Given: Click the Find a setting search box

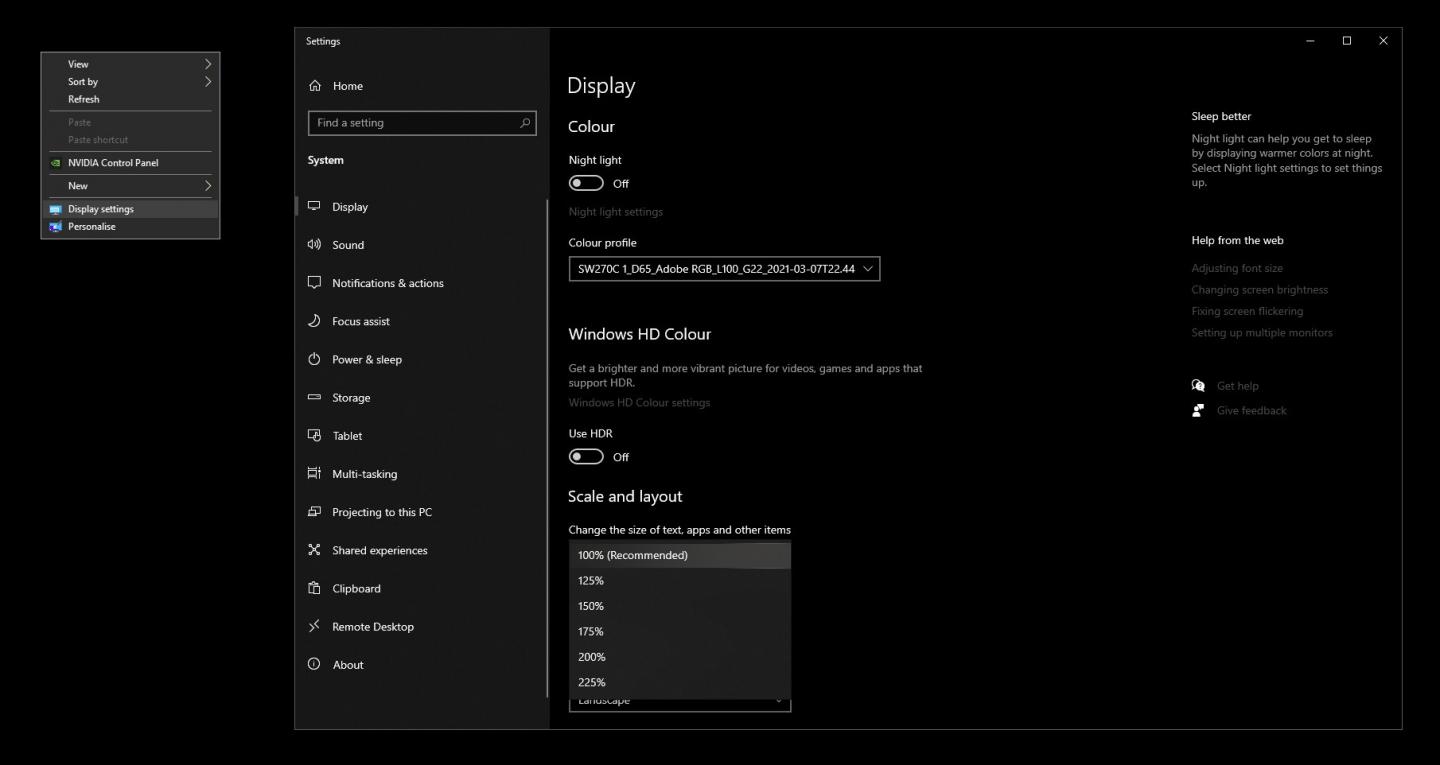Looking at the screenshot, I should point(415,123).
